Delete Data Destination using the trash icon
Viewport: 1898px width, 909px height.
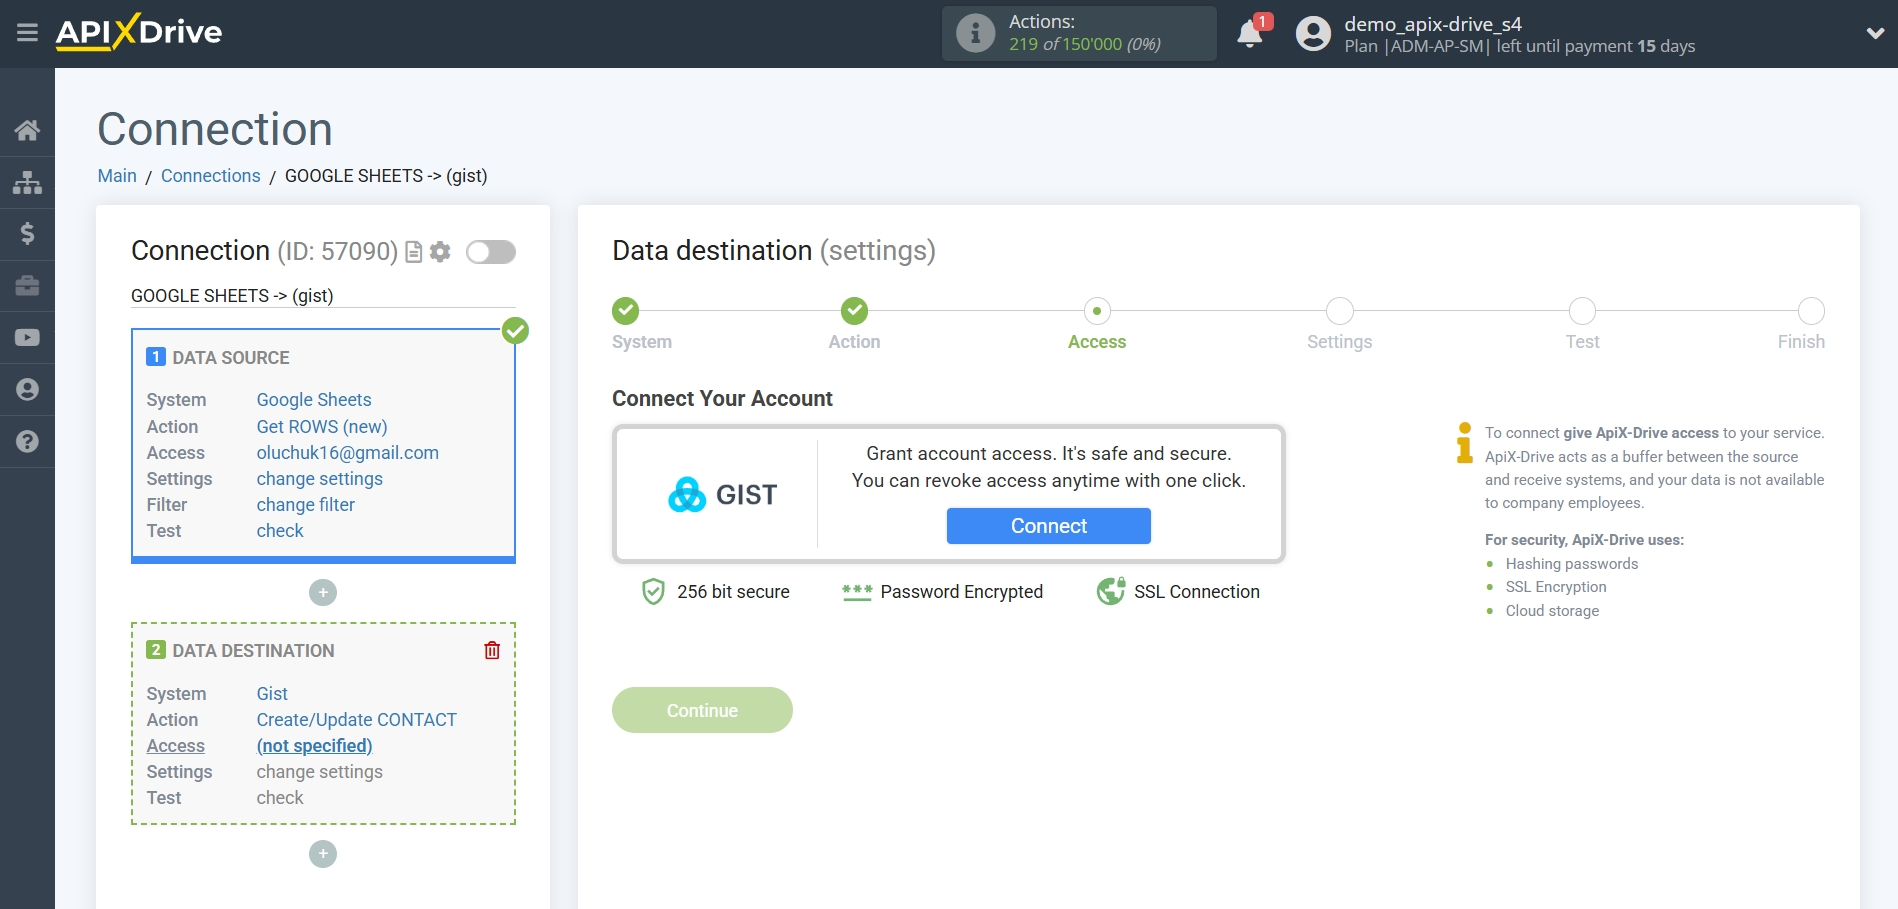(491, 650)
